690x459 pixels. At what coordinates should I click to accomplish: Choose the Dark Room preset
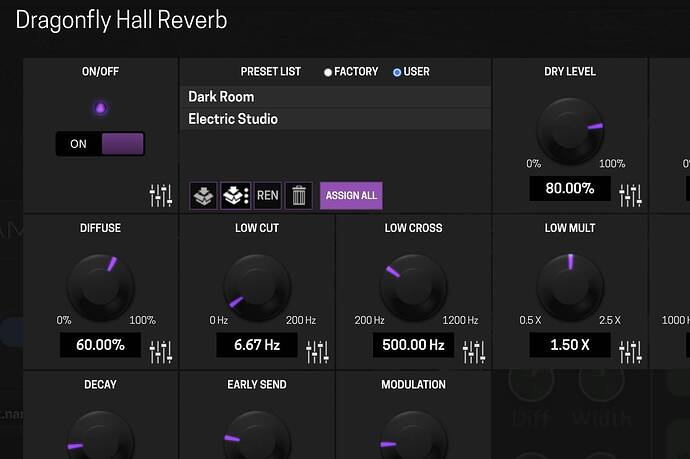(x=335, y=97)
